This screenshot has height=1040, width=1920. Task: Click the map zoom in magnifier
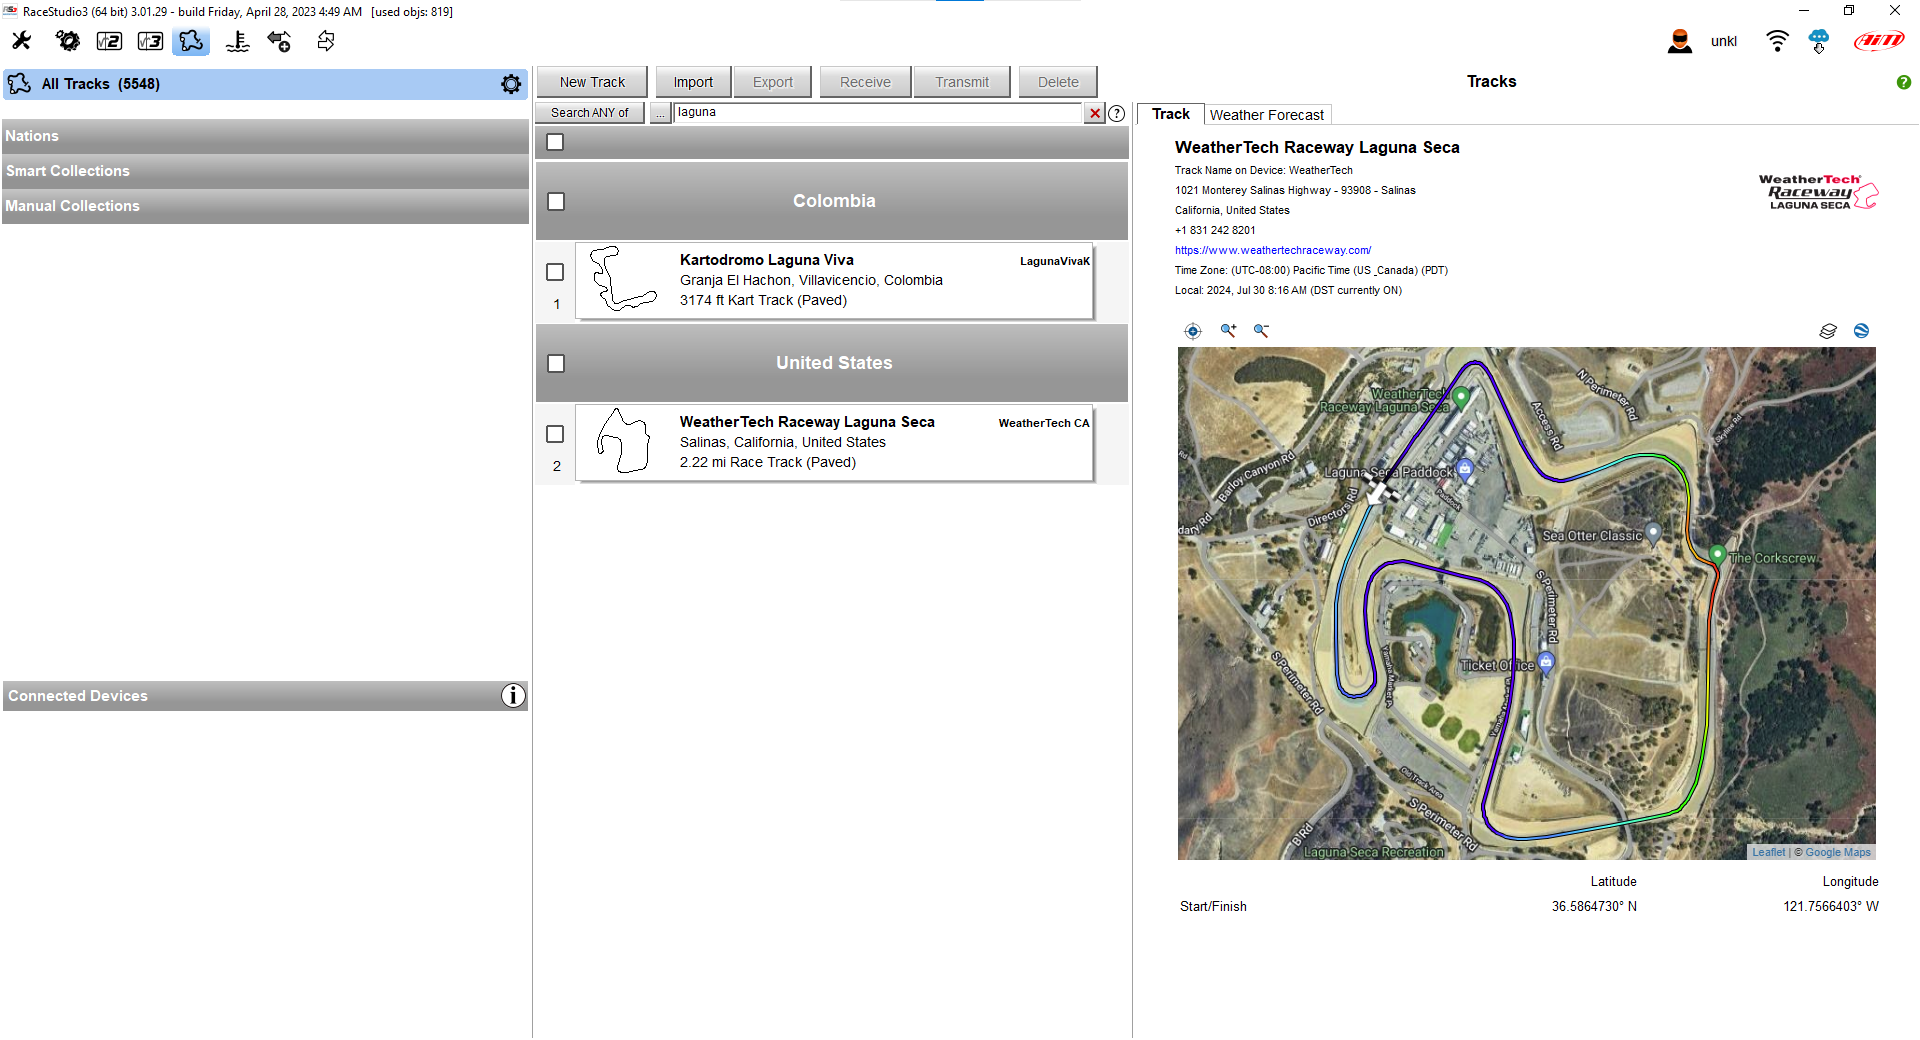point(1228,331)
